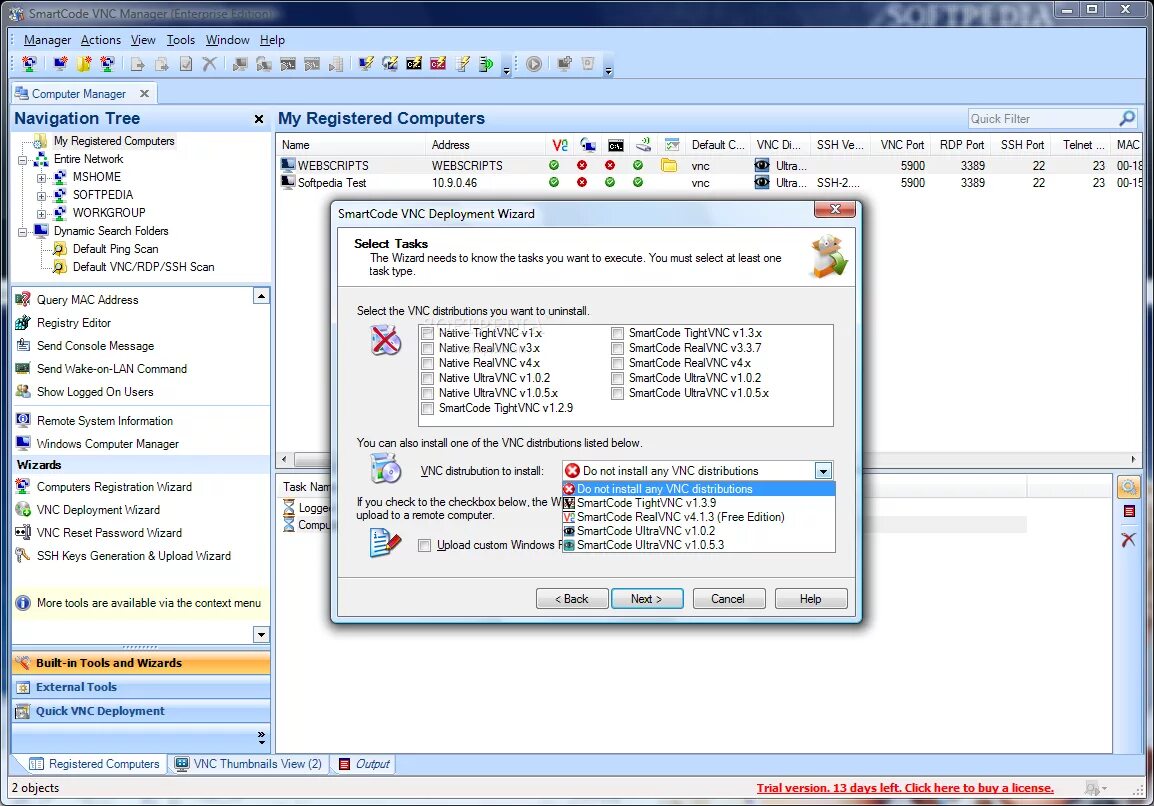Open the Tools menu

click(x=180, y=40)
